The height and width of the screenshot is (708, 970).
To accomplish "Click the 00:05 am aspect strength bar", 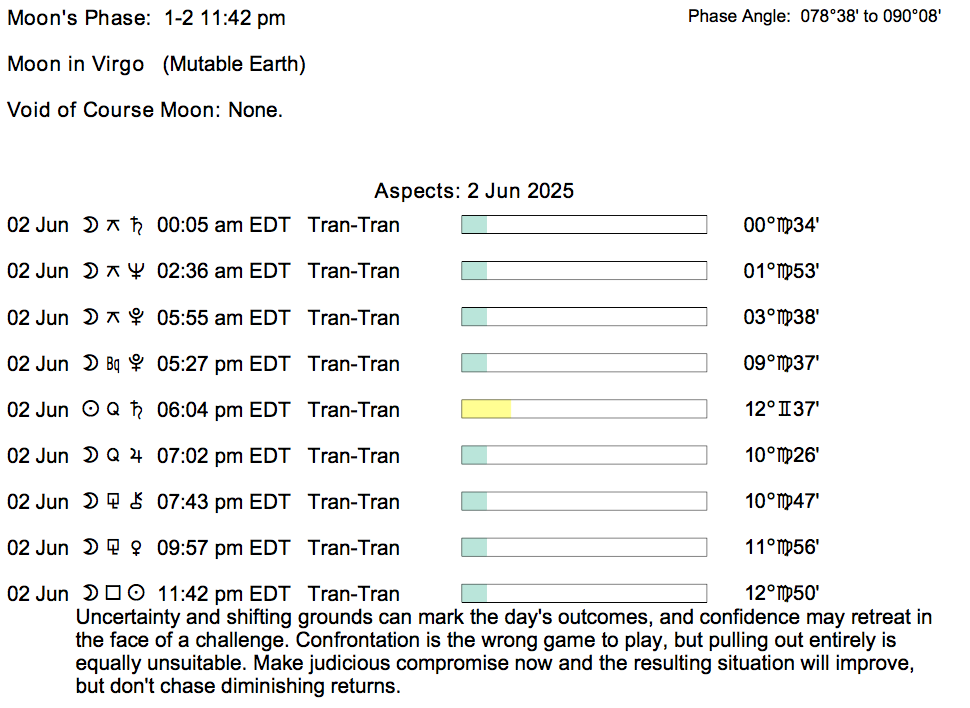I will pos(583,225).
